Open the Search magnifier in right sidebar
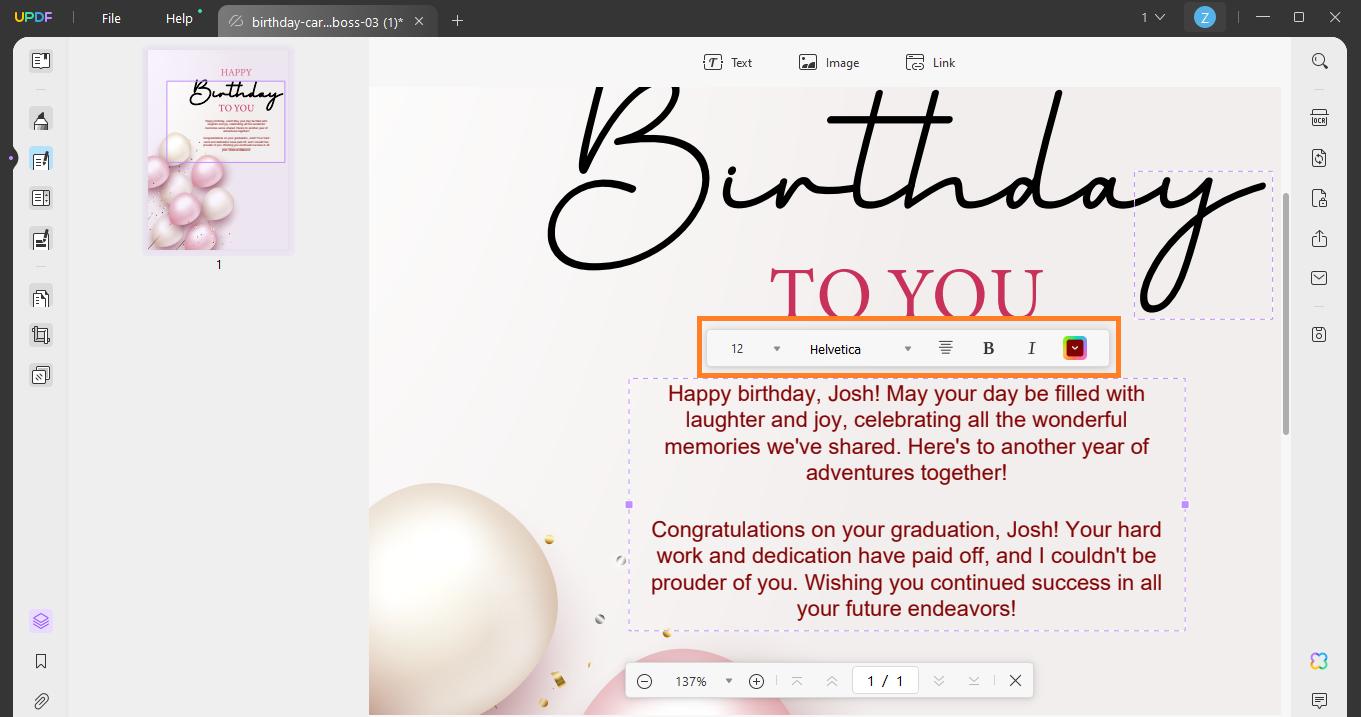This screenshot has height=717, width=1361. coord(1320,61)
